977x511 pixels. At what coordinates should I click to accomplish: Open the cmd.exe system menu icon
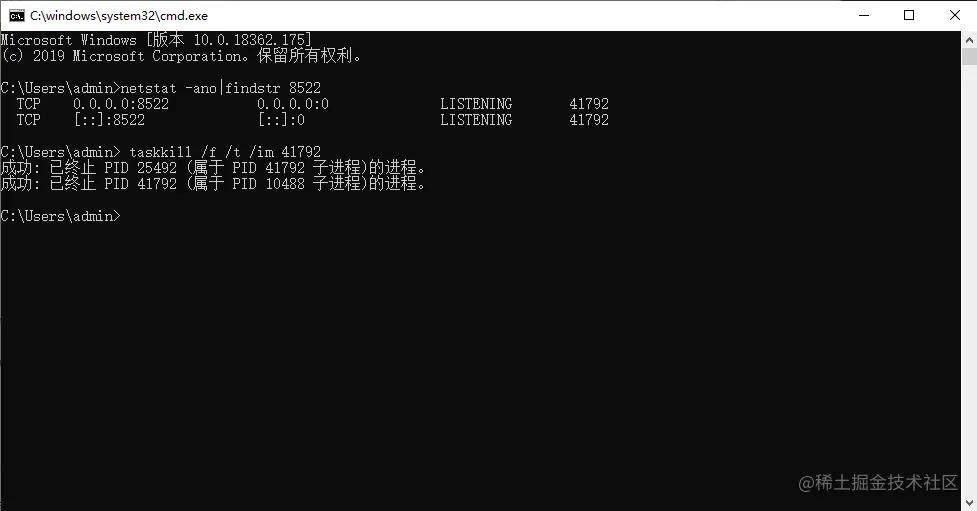coord(16,16)
